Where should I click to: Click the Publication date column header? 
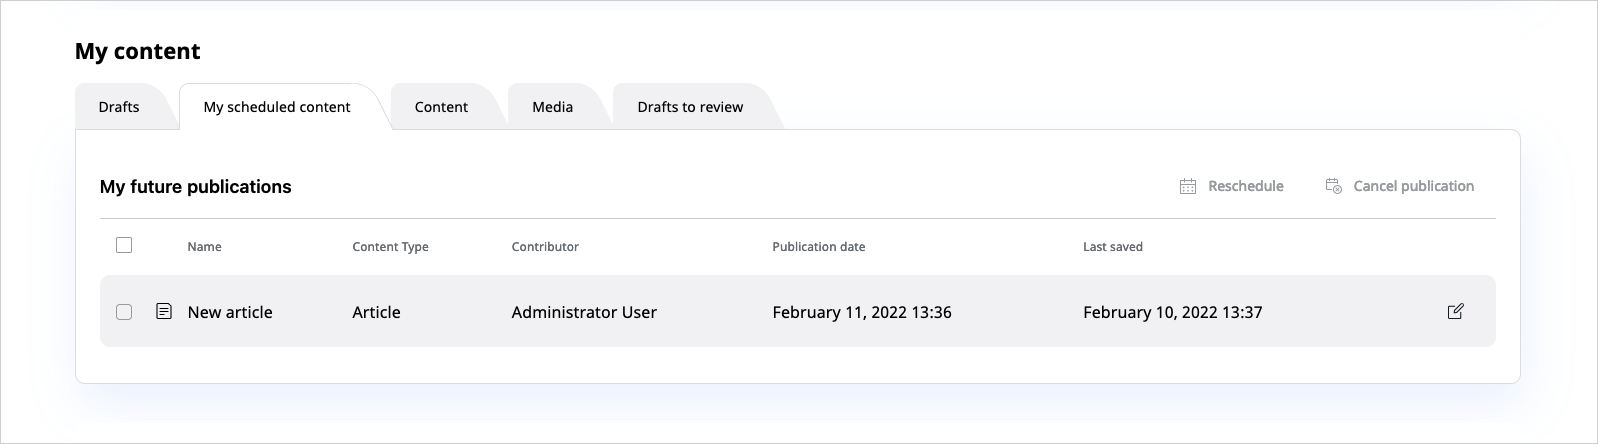click(x=818, y=247)
